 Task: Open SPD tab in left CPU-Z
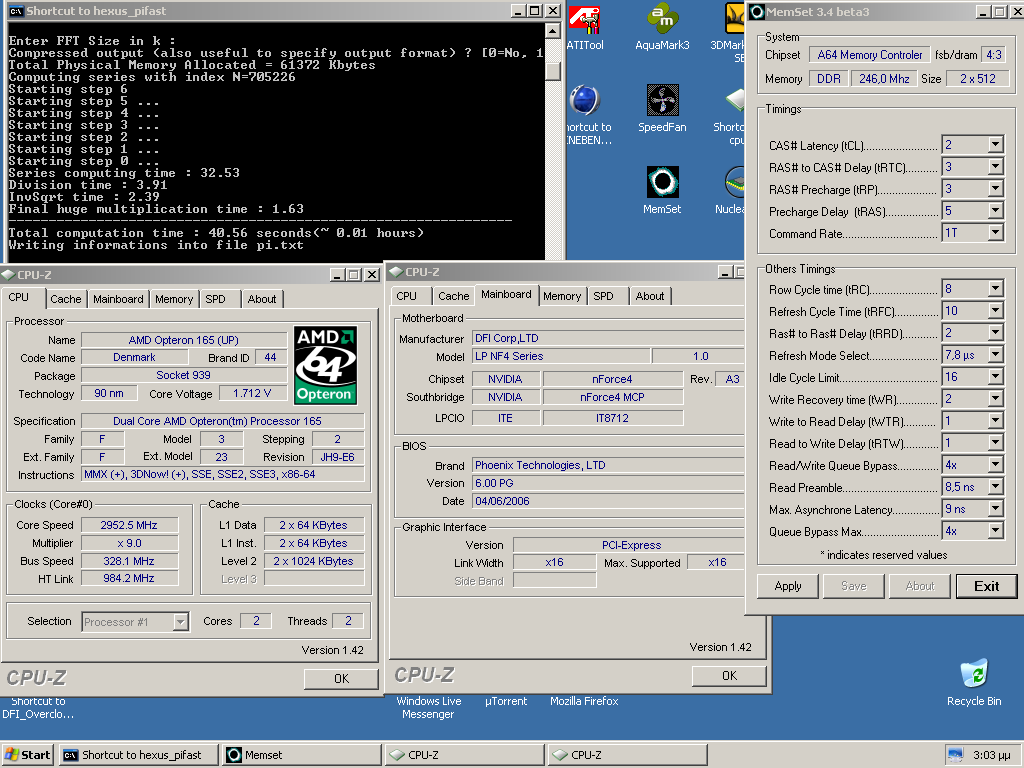pyautogui.click(x=216, y=298)
